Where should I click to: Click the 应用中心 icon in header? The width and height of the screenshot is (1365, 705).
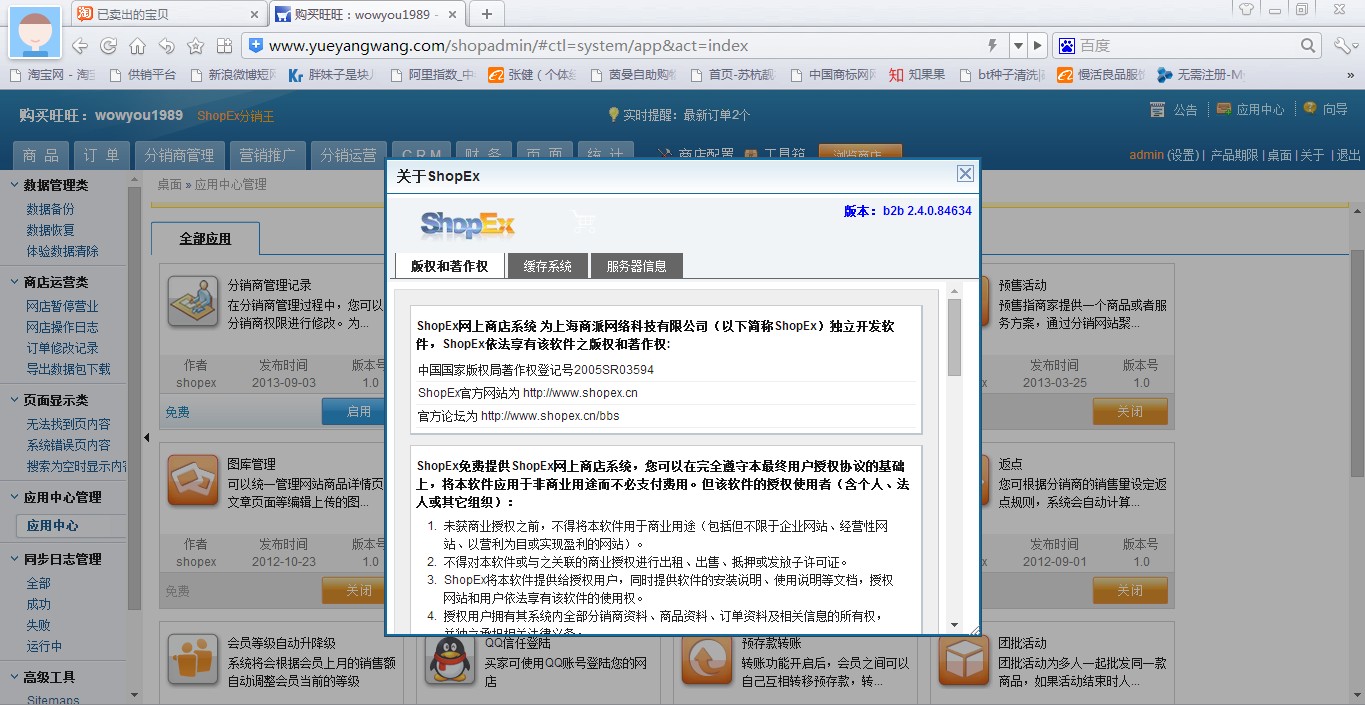click(1223, 109)
